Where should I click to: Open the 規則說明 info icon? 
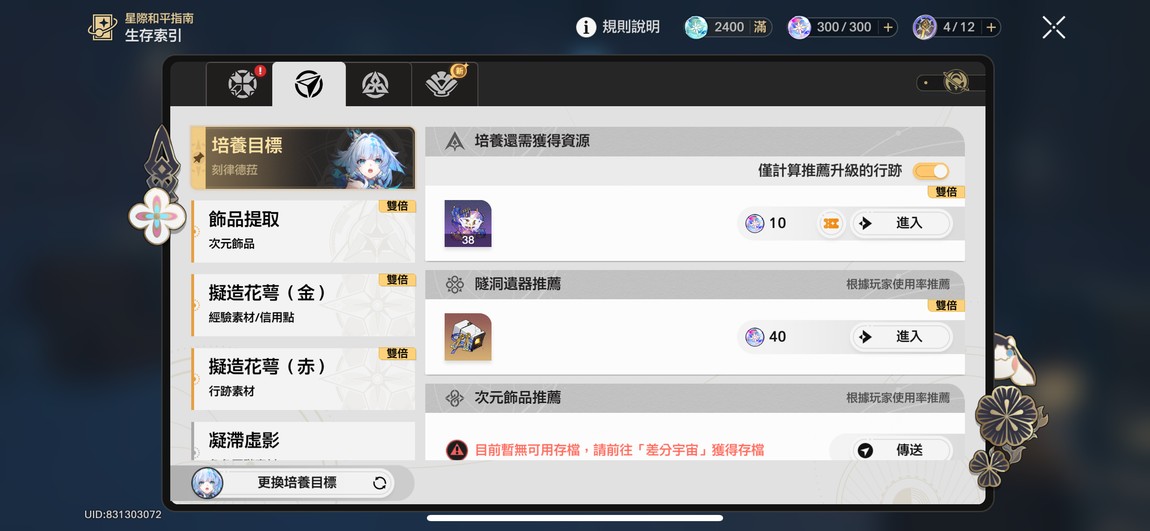(x=586, y=27)
